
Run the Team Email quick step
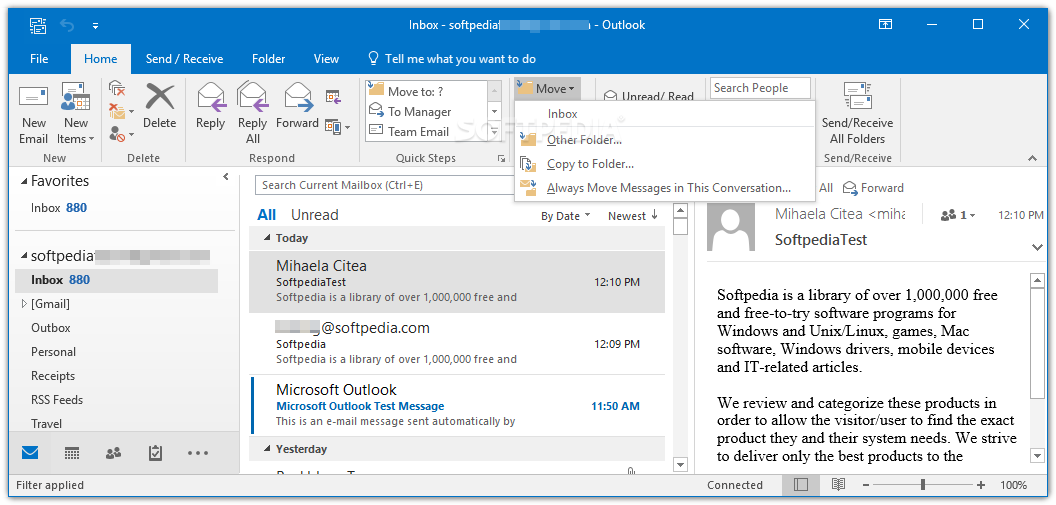(x=426, y=131)
